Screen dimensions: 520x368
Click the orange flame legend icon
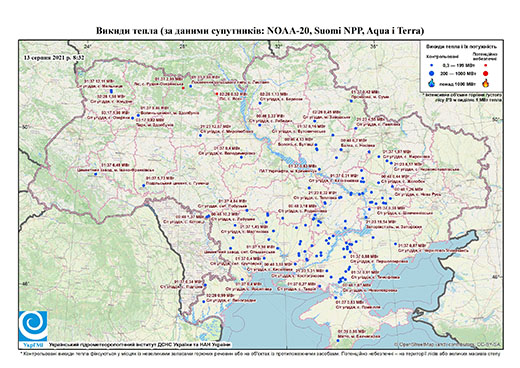tap(486, 82)
